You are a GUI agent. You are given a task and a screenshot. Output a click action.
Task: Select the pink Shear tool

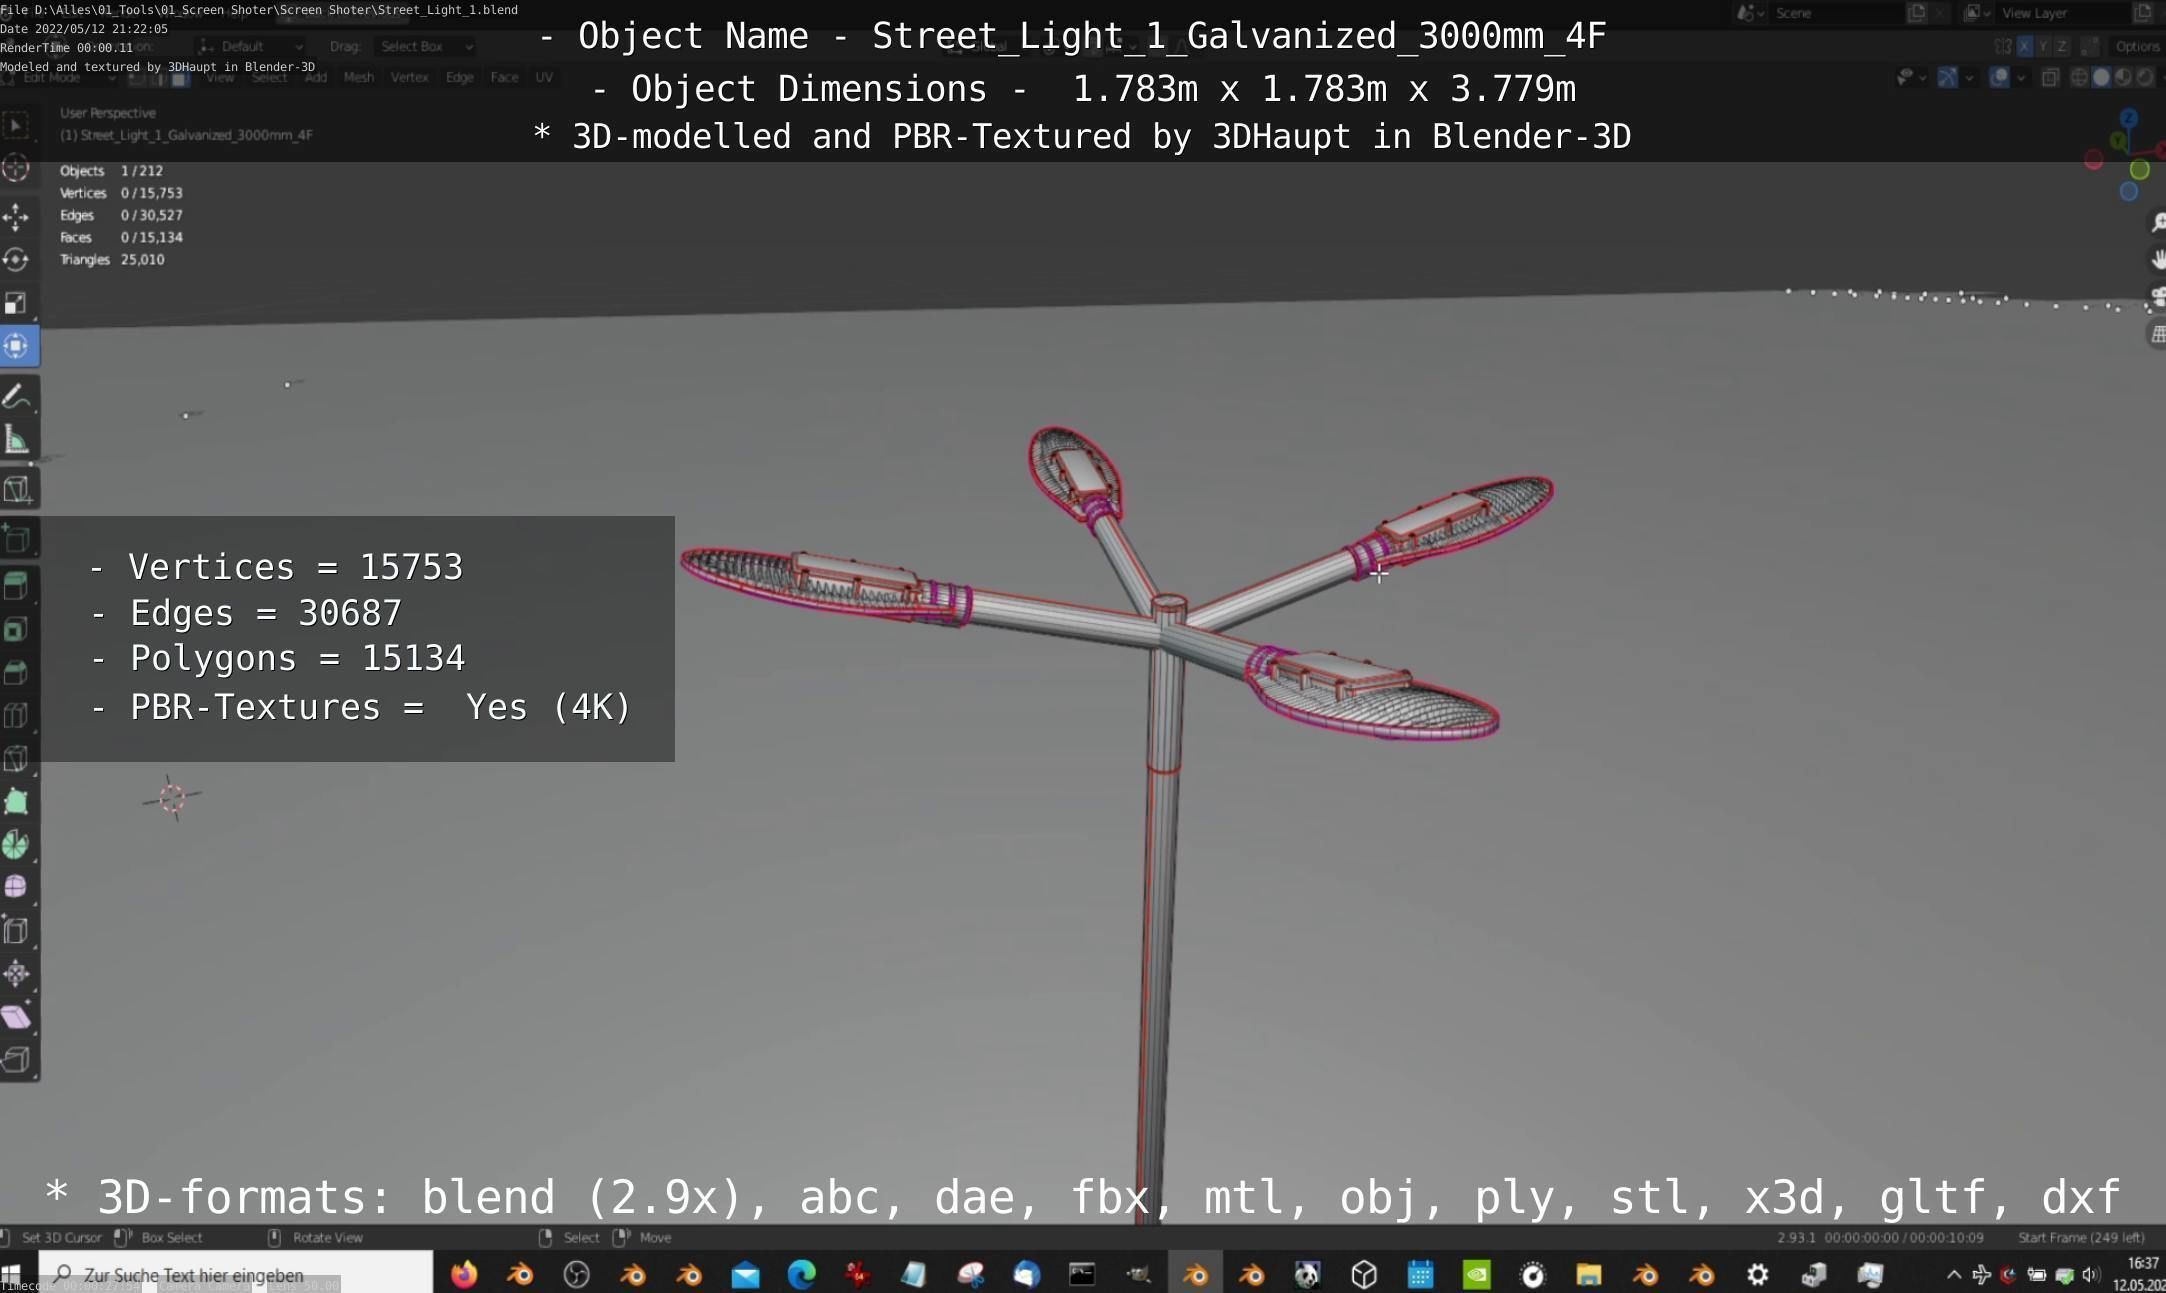point(16,1017)
